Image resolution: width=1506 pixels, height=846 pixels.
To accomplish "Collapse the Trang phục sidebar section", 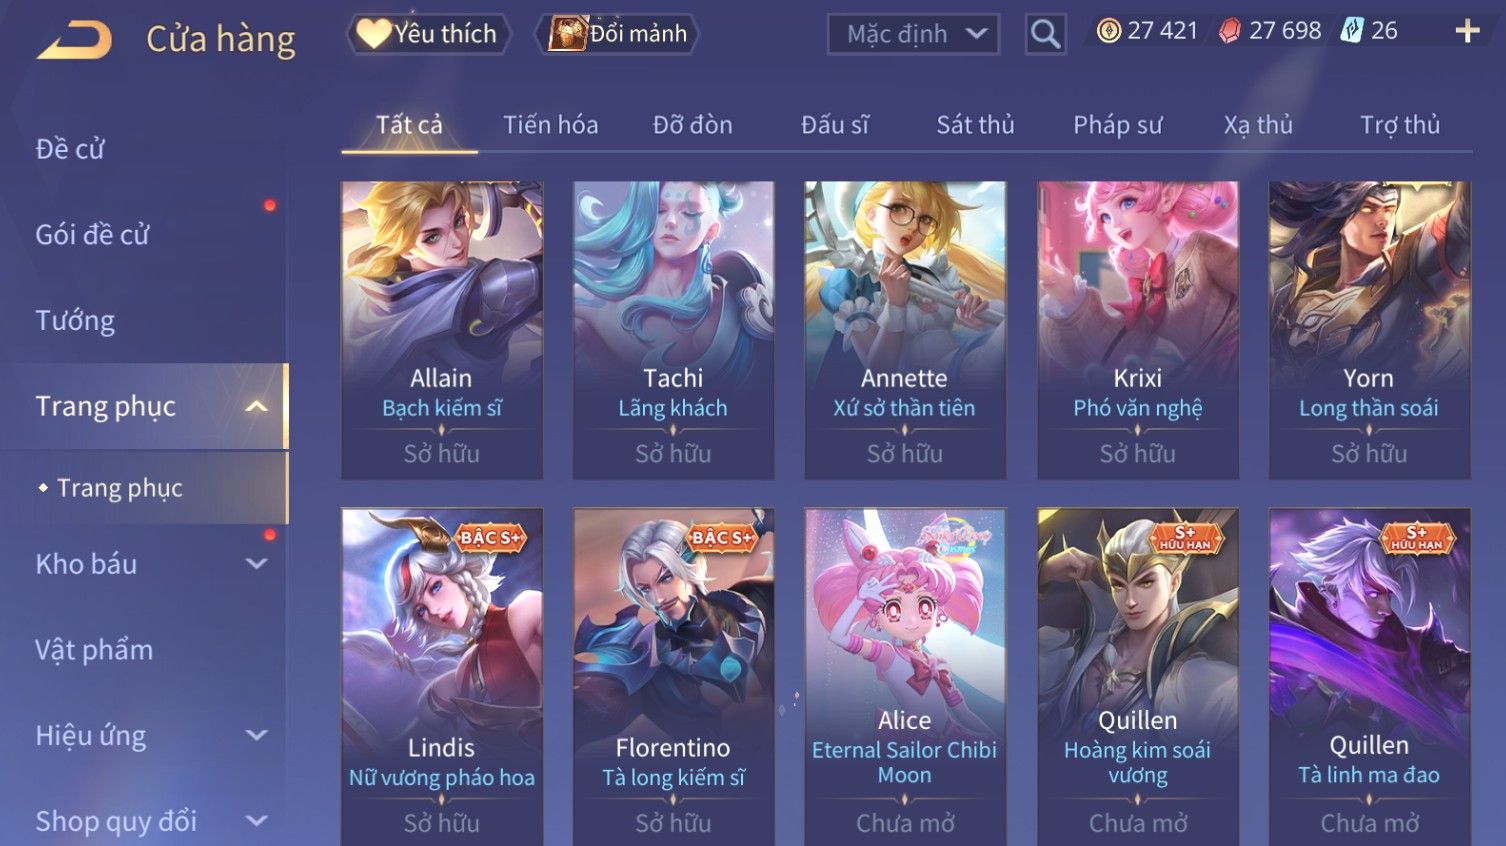I will pos(257,406).
